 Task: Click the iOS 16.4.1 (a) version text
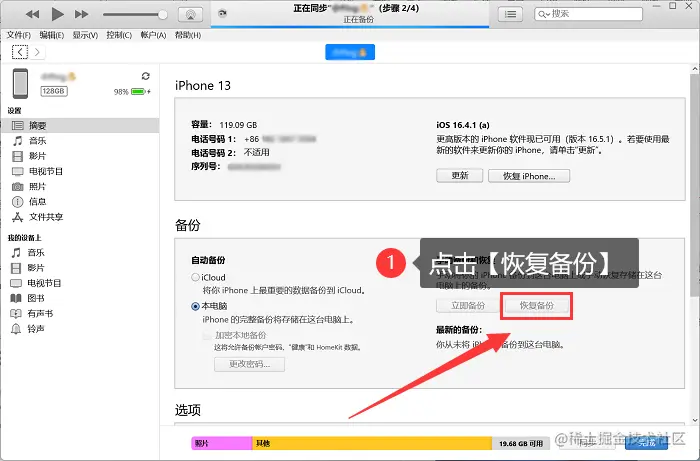pyautogui.click(x=462, y=125)
